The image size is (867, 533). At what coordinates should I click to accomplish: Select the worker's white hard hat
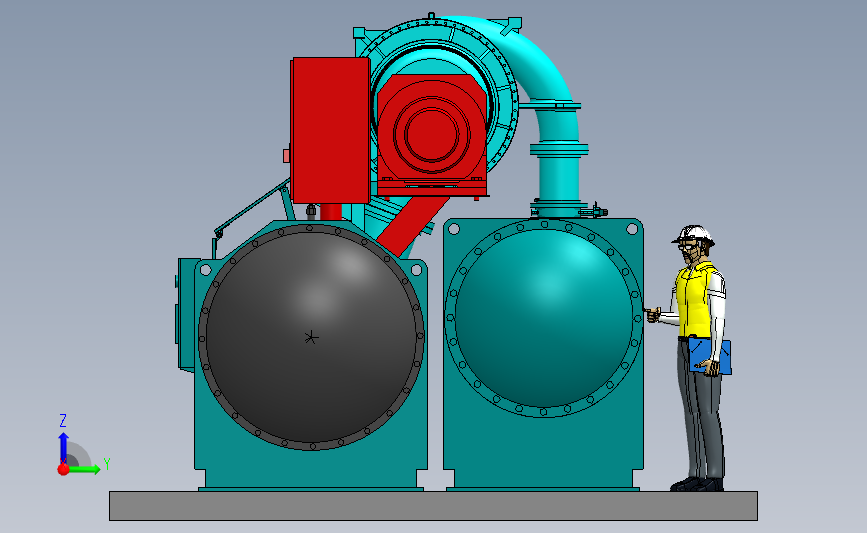click(x=693, y=234)
